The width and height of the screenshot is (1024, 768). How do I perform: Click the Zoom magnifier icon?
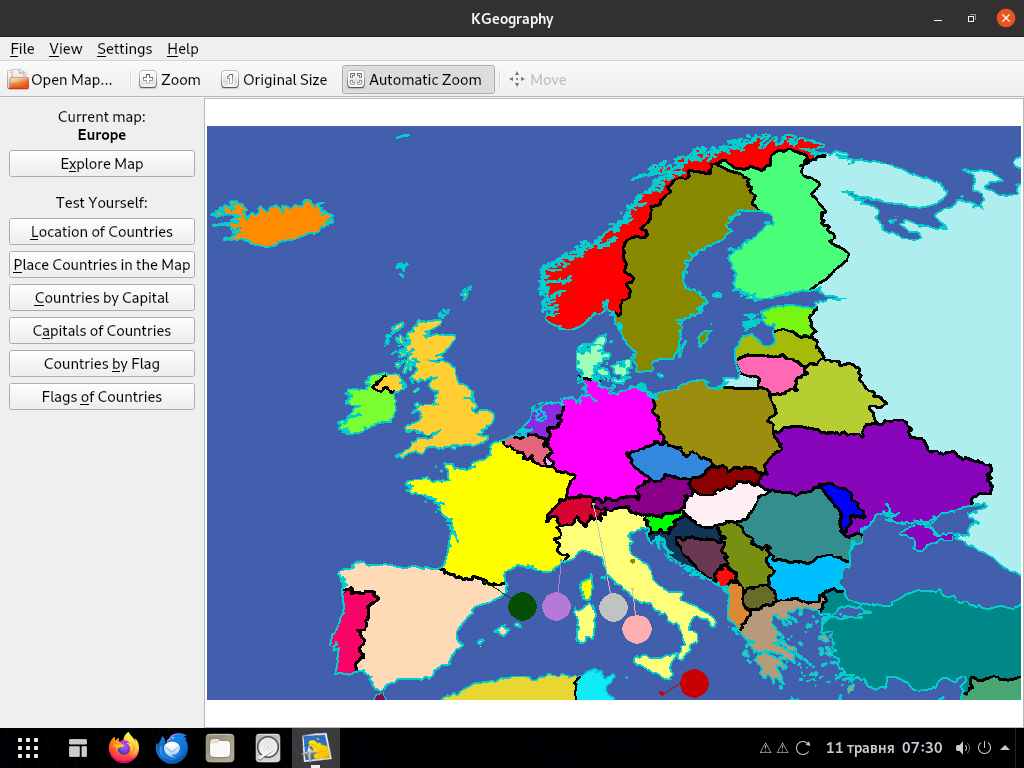click(148, 80)
